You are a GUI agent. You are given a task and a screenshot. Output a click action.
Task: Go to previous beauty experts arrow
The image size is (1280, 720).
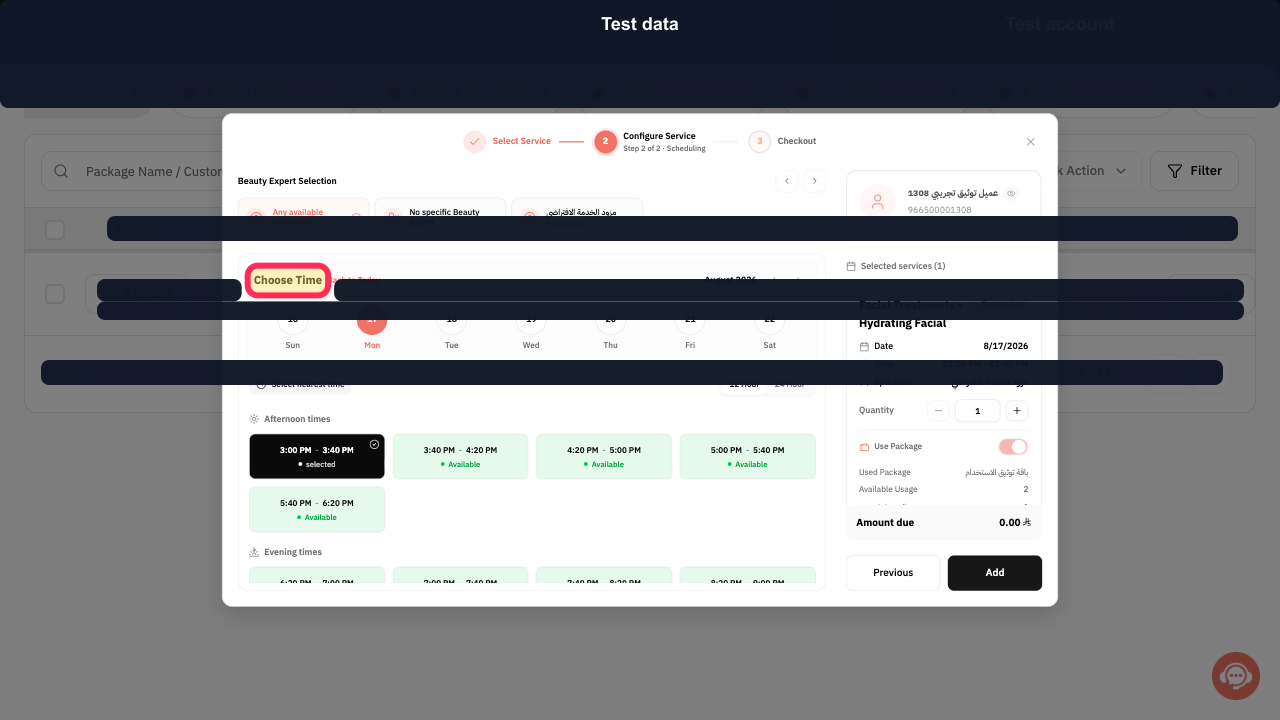point(787,181)
